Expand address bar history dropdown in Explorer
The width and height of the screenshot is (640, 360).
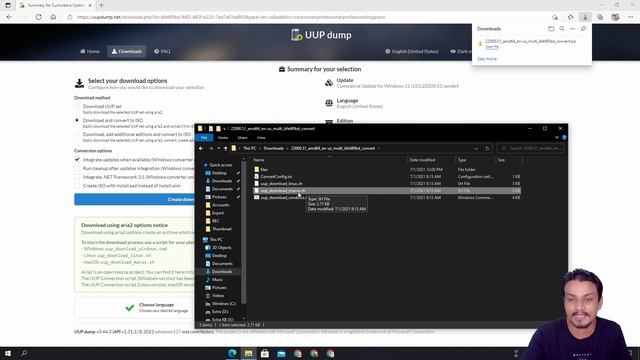coord(476,149)
